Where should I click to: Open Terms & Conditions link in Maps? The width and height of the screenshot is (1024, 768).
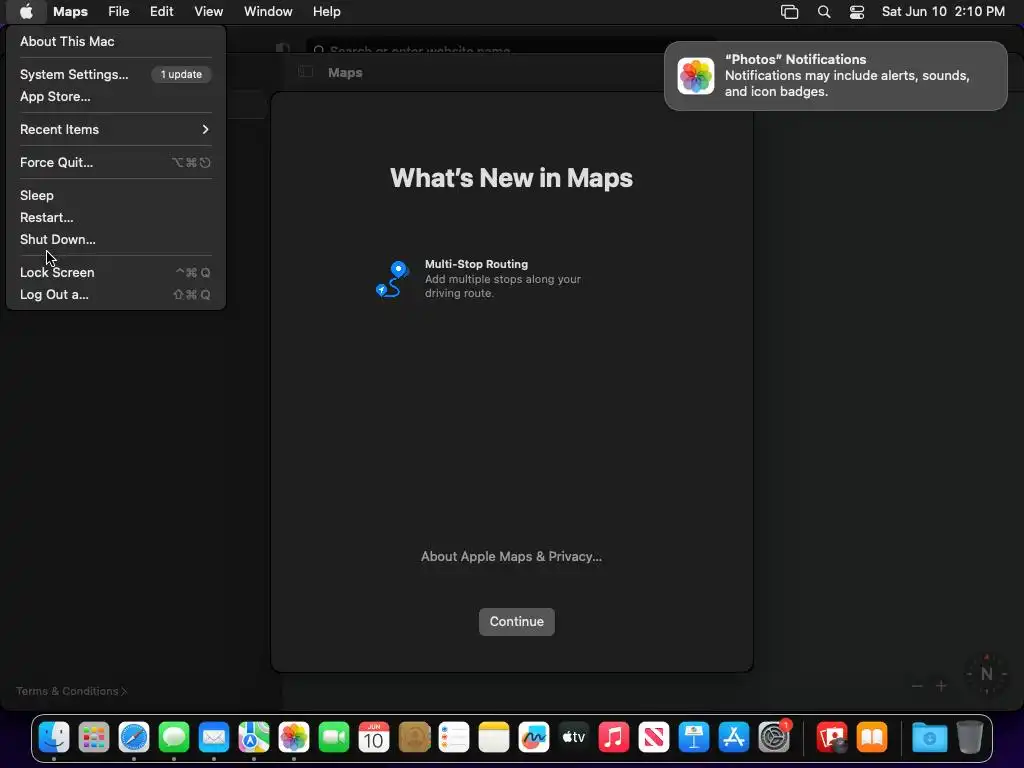point(71,691)
